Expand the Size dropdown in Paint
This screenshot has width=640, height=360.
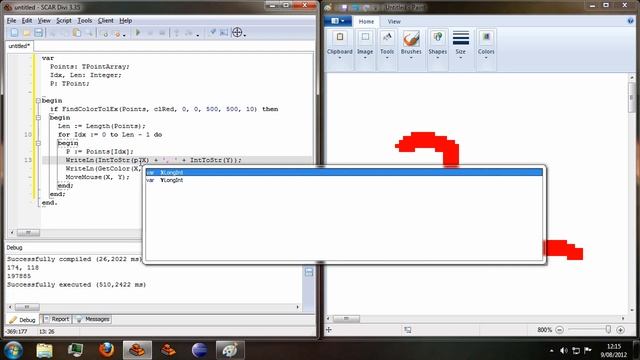pos(460,58)
